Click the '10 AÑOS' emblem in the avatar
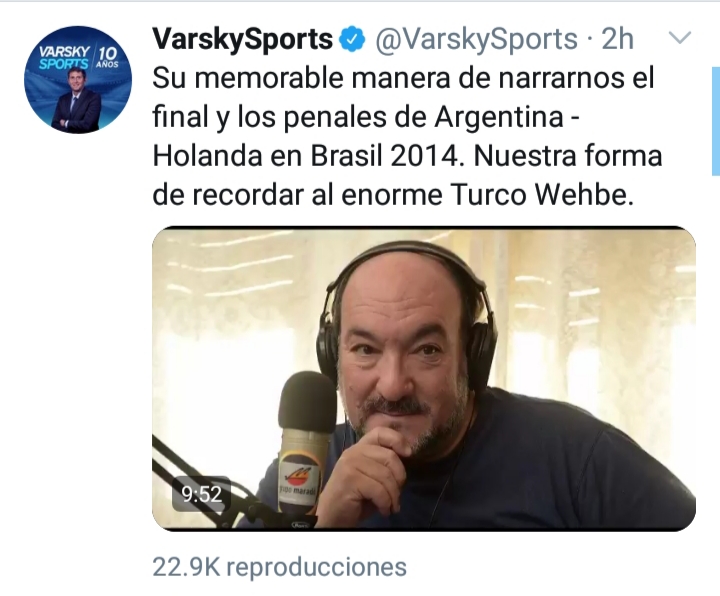 click(108, 57)
